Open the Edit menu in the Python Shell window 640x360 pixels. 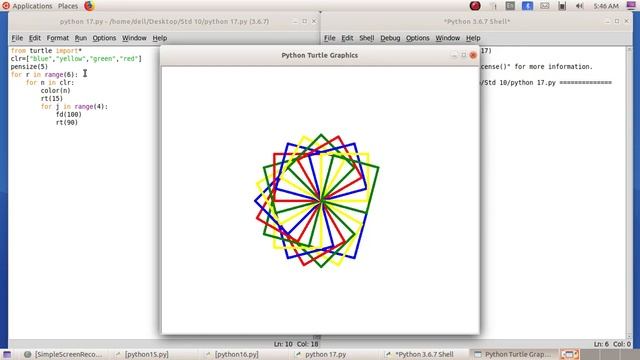347,38
